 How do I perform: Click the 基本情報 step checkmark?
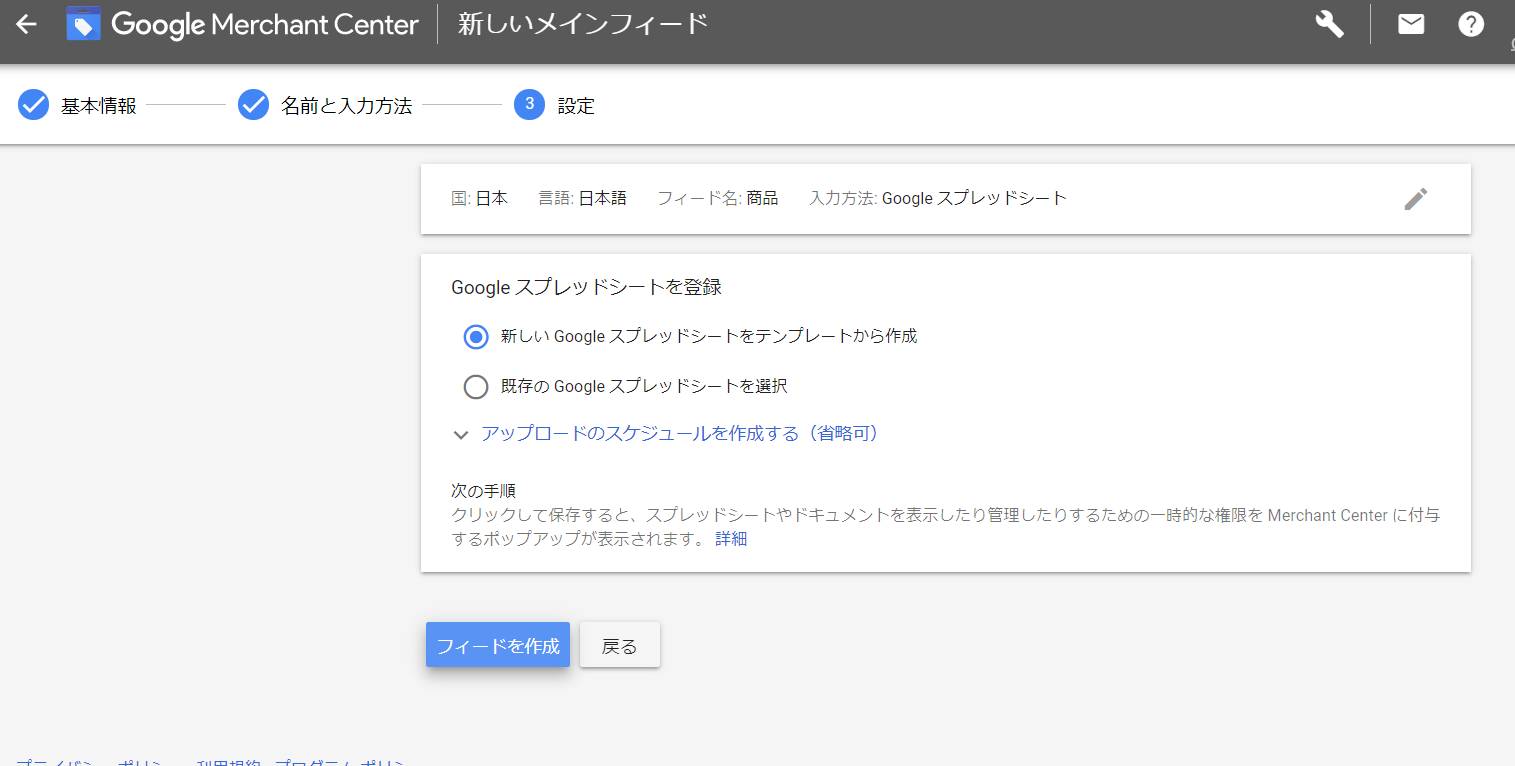34,105
